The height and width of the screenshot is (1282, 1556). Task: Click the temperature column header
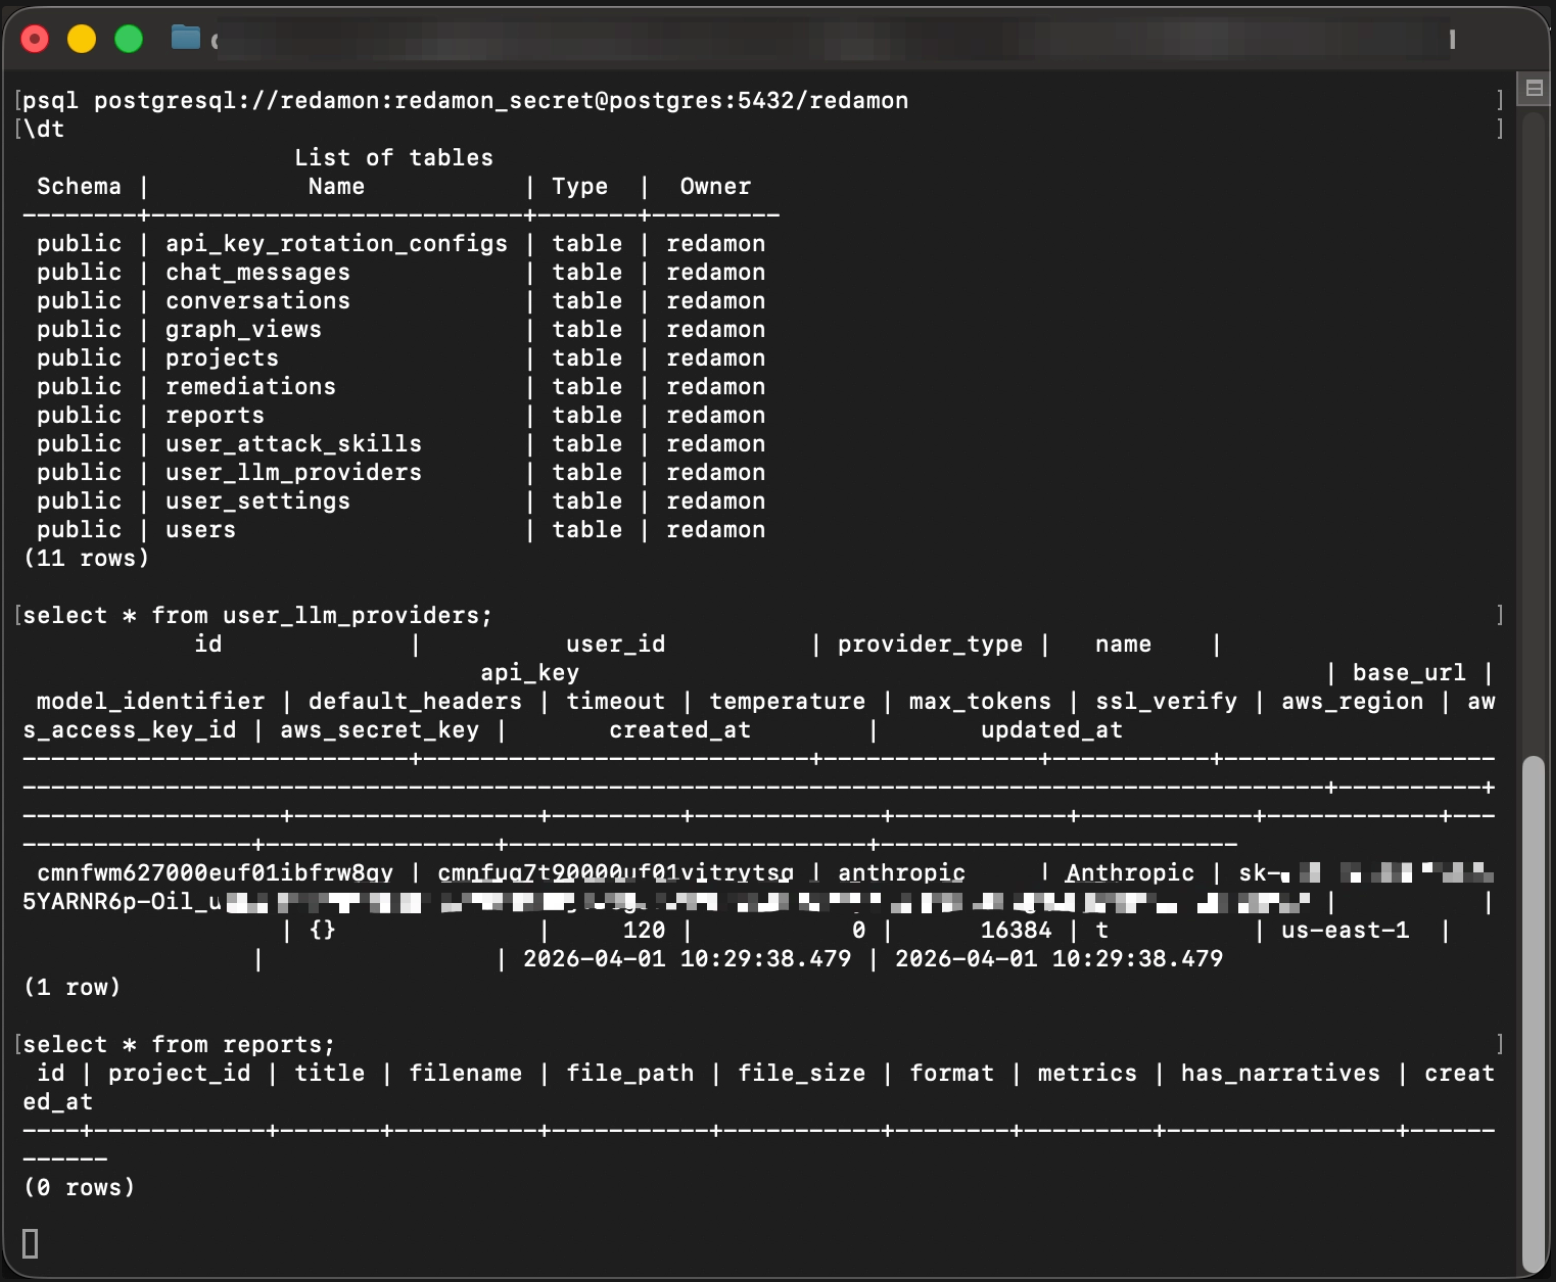(787, 702)
